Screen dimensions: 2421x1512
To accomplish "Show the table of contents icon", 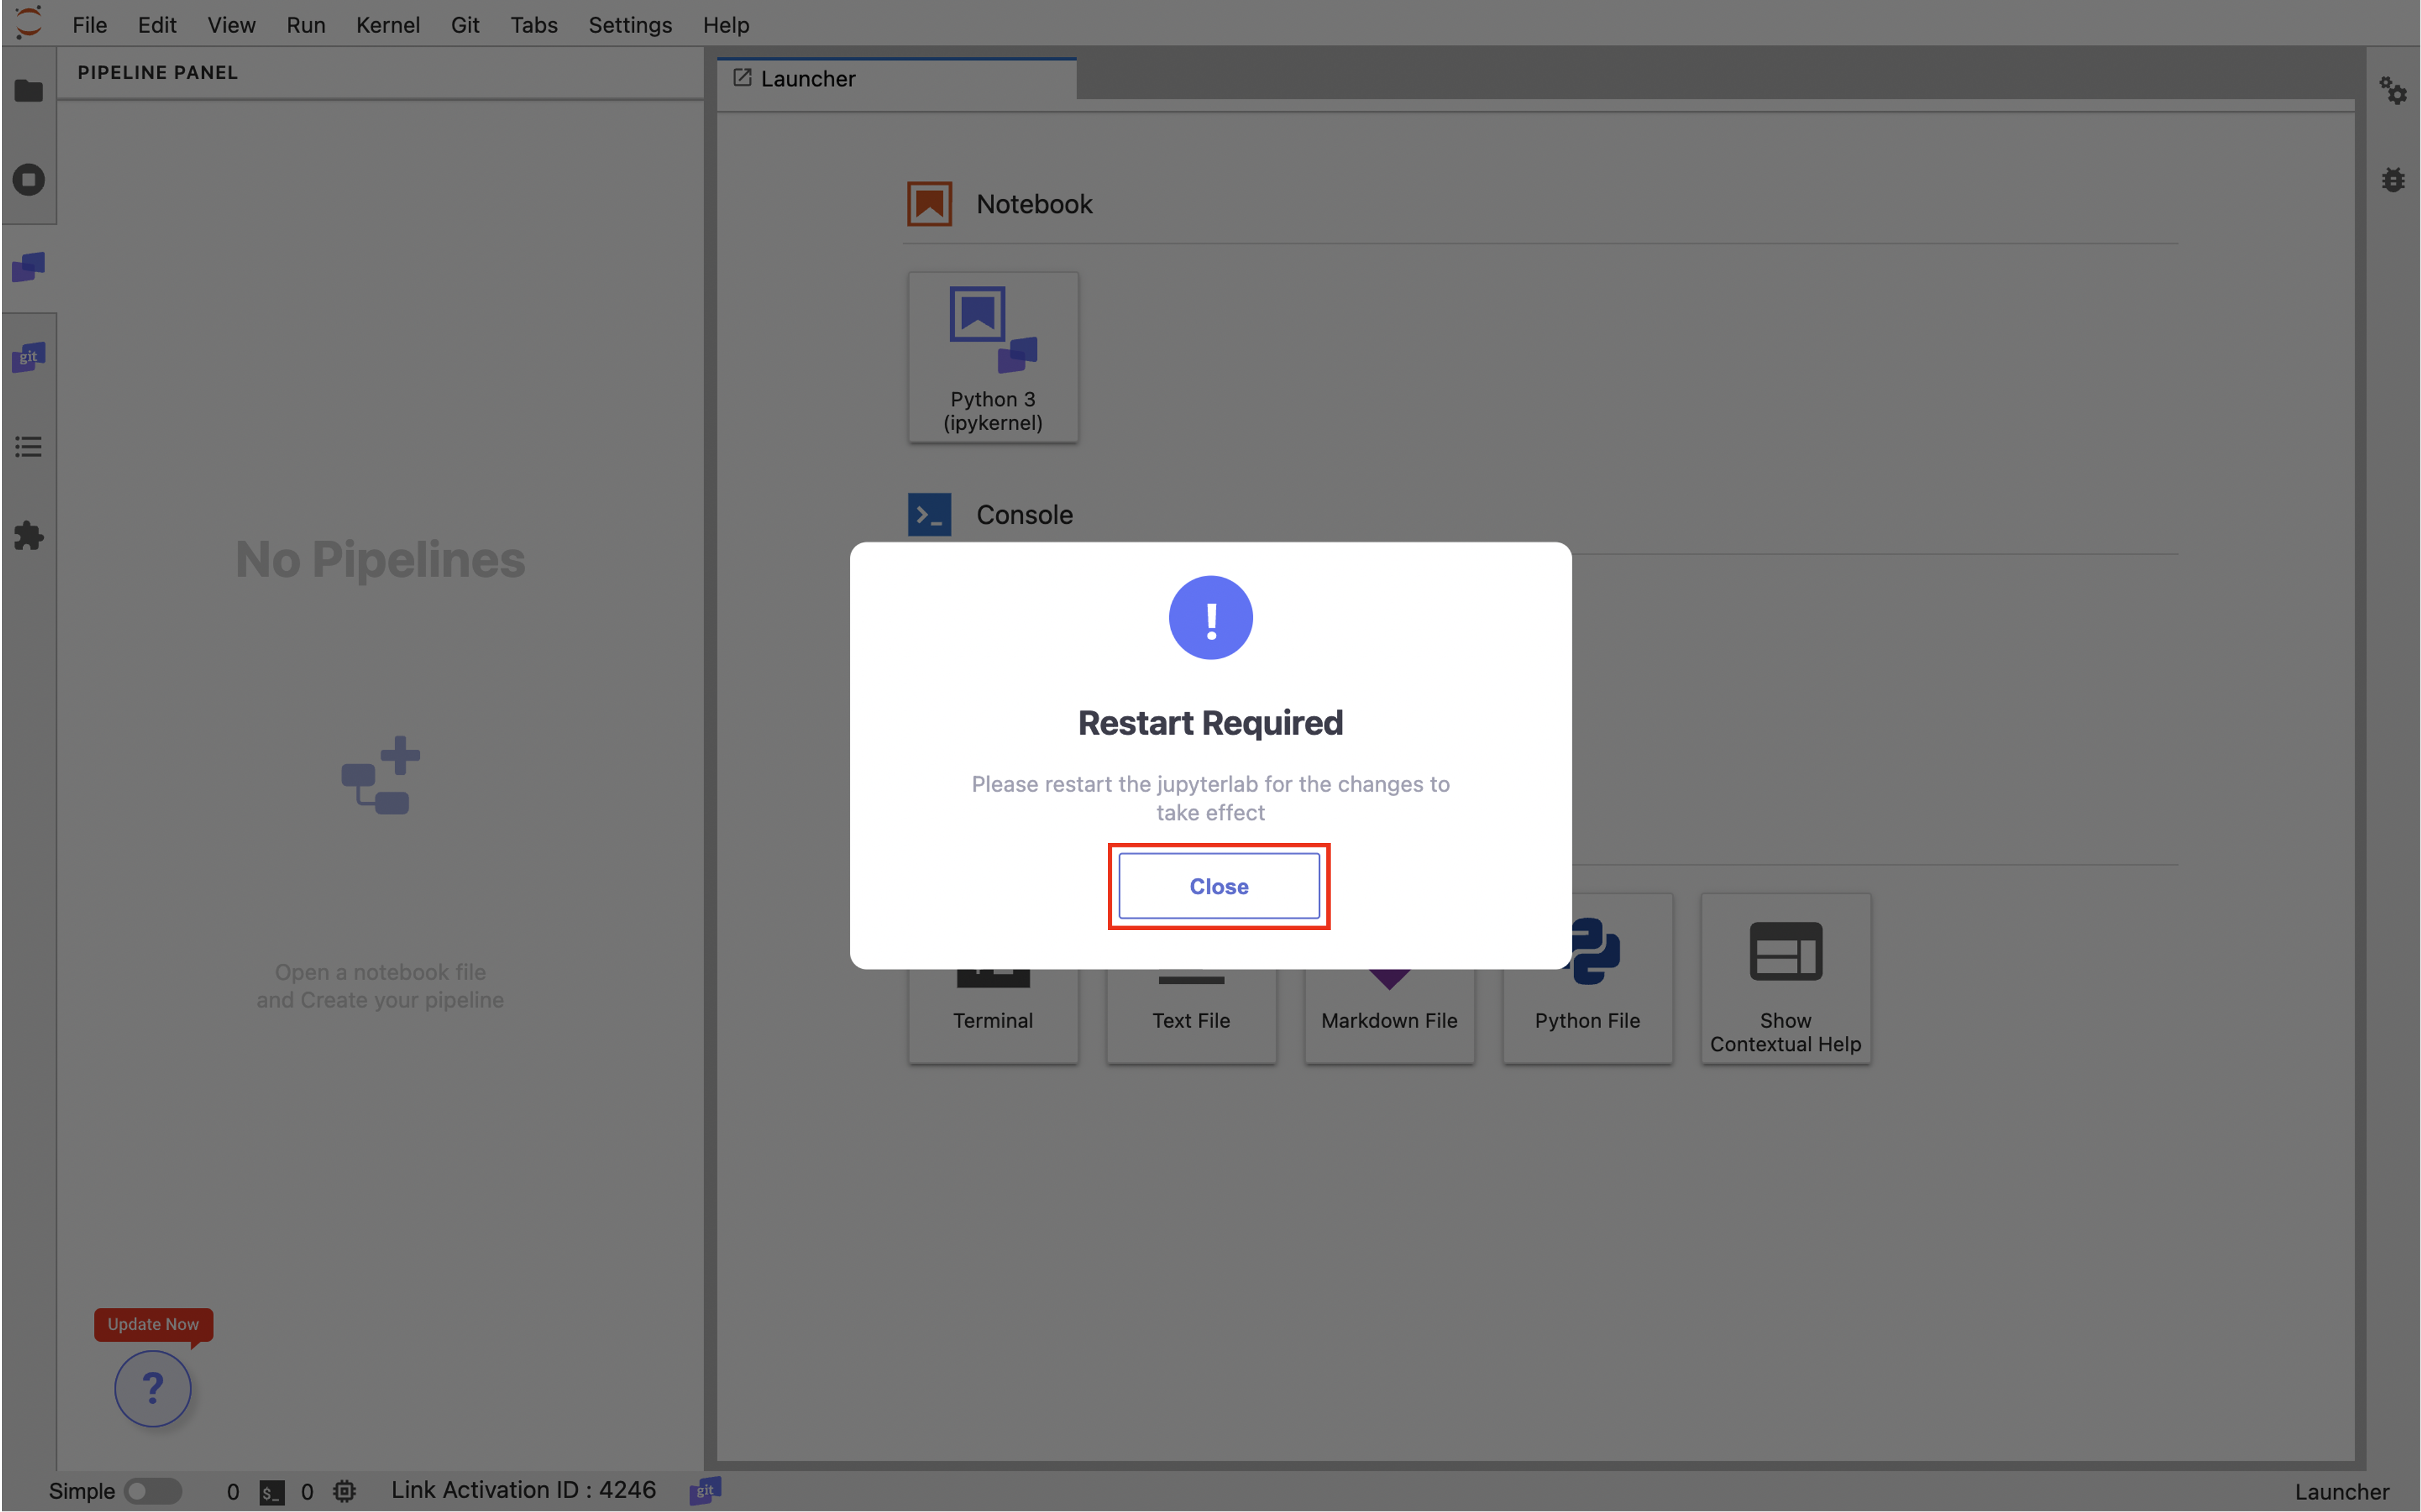I will click(x=28, y=447).
